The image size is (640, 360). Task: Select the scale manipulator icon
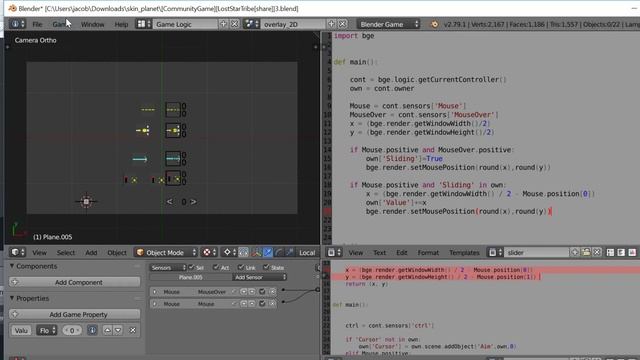pyautogui.click(x=289, y=253)
